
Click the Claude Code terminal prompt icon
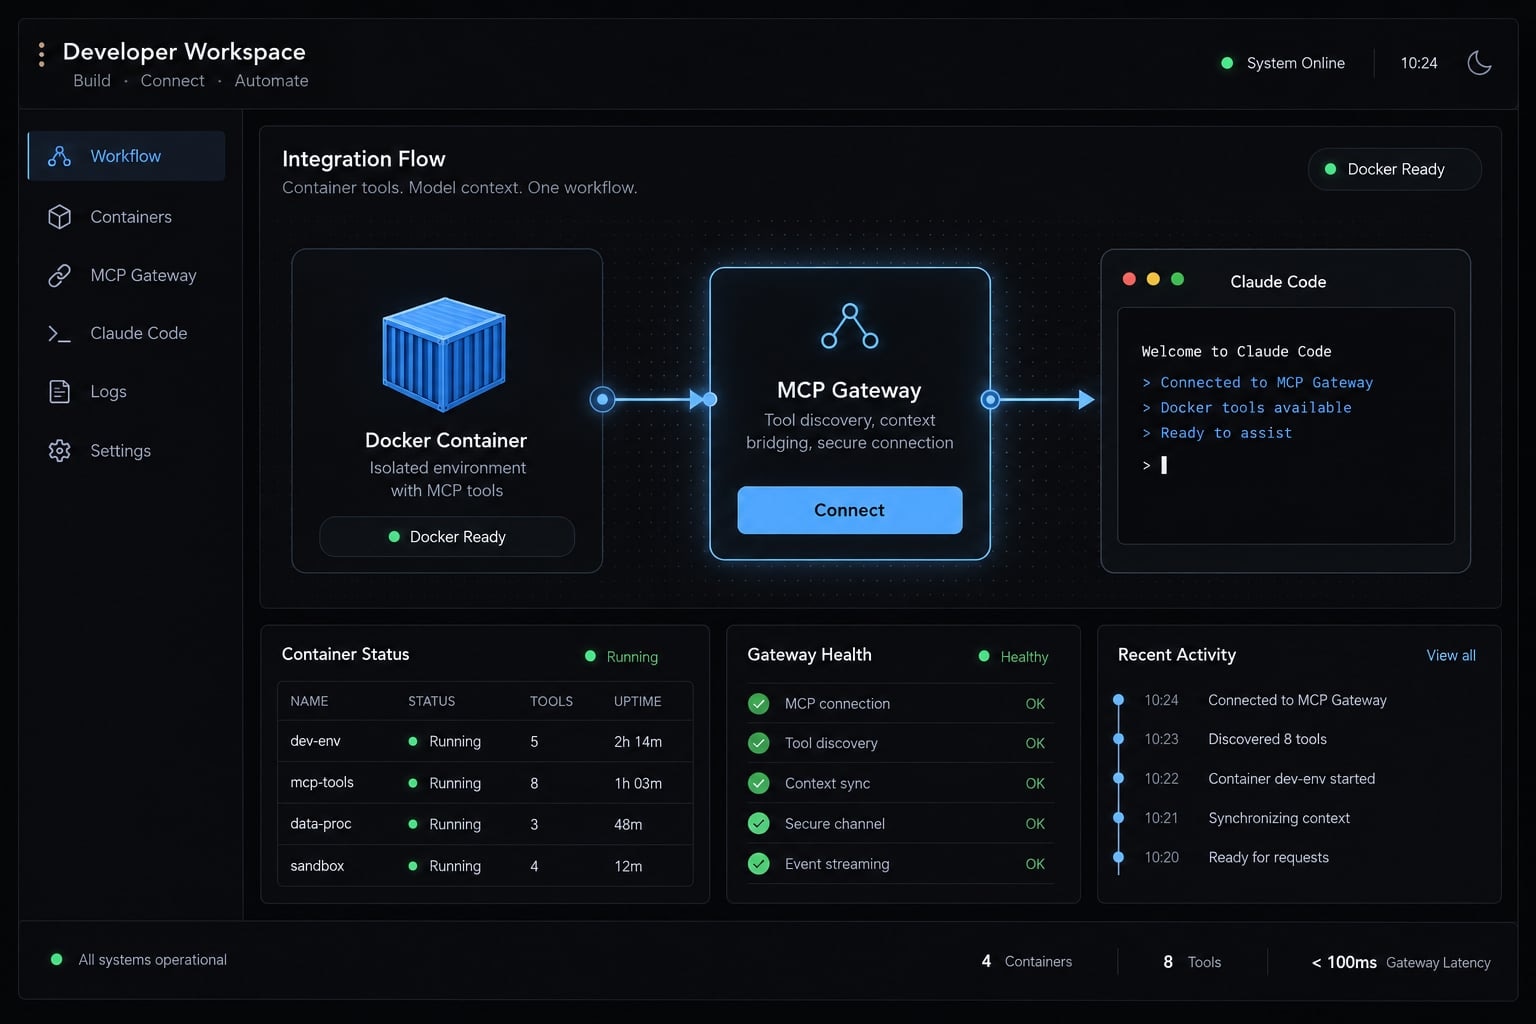(x=59, y=334)
